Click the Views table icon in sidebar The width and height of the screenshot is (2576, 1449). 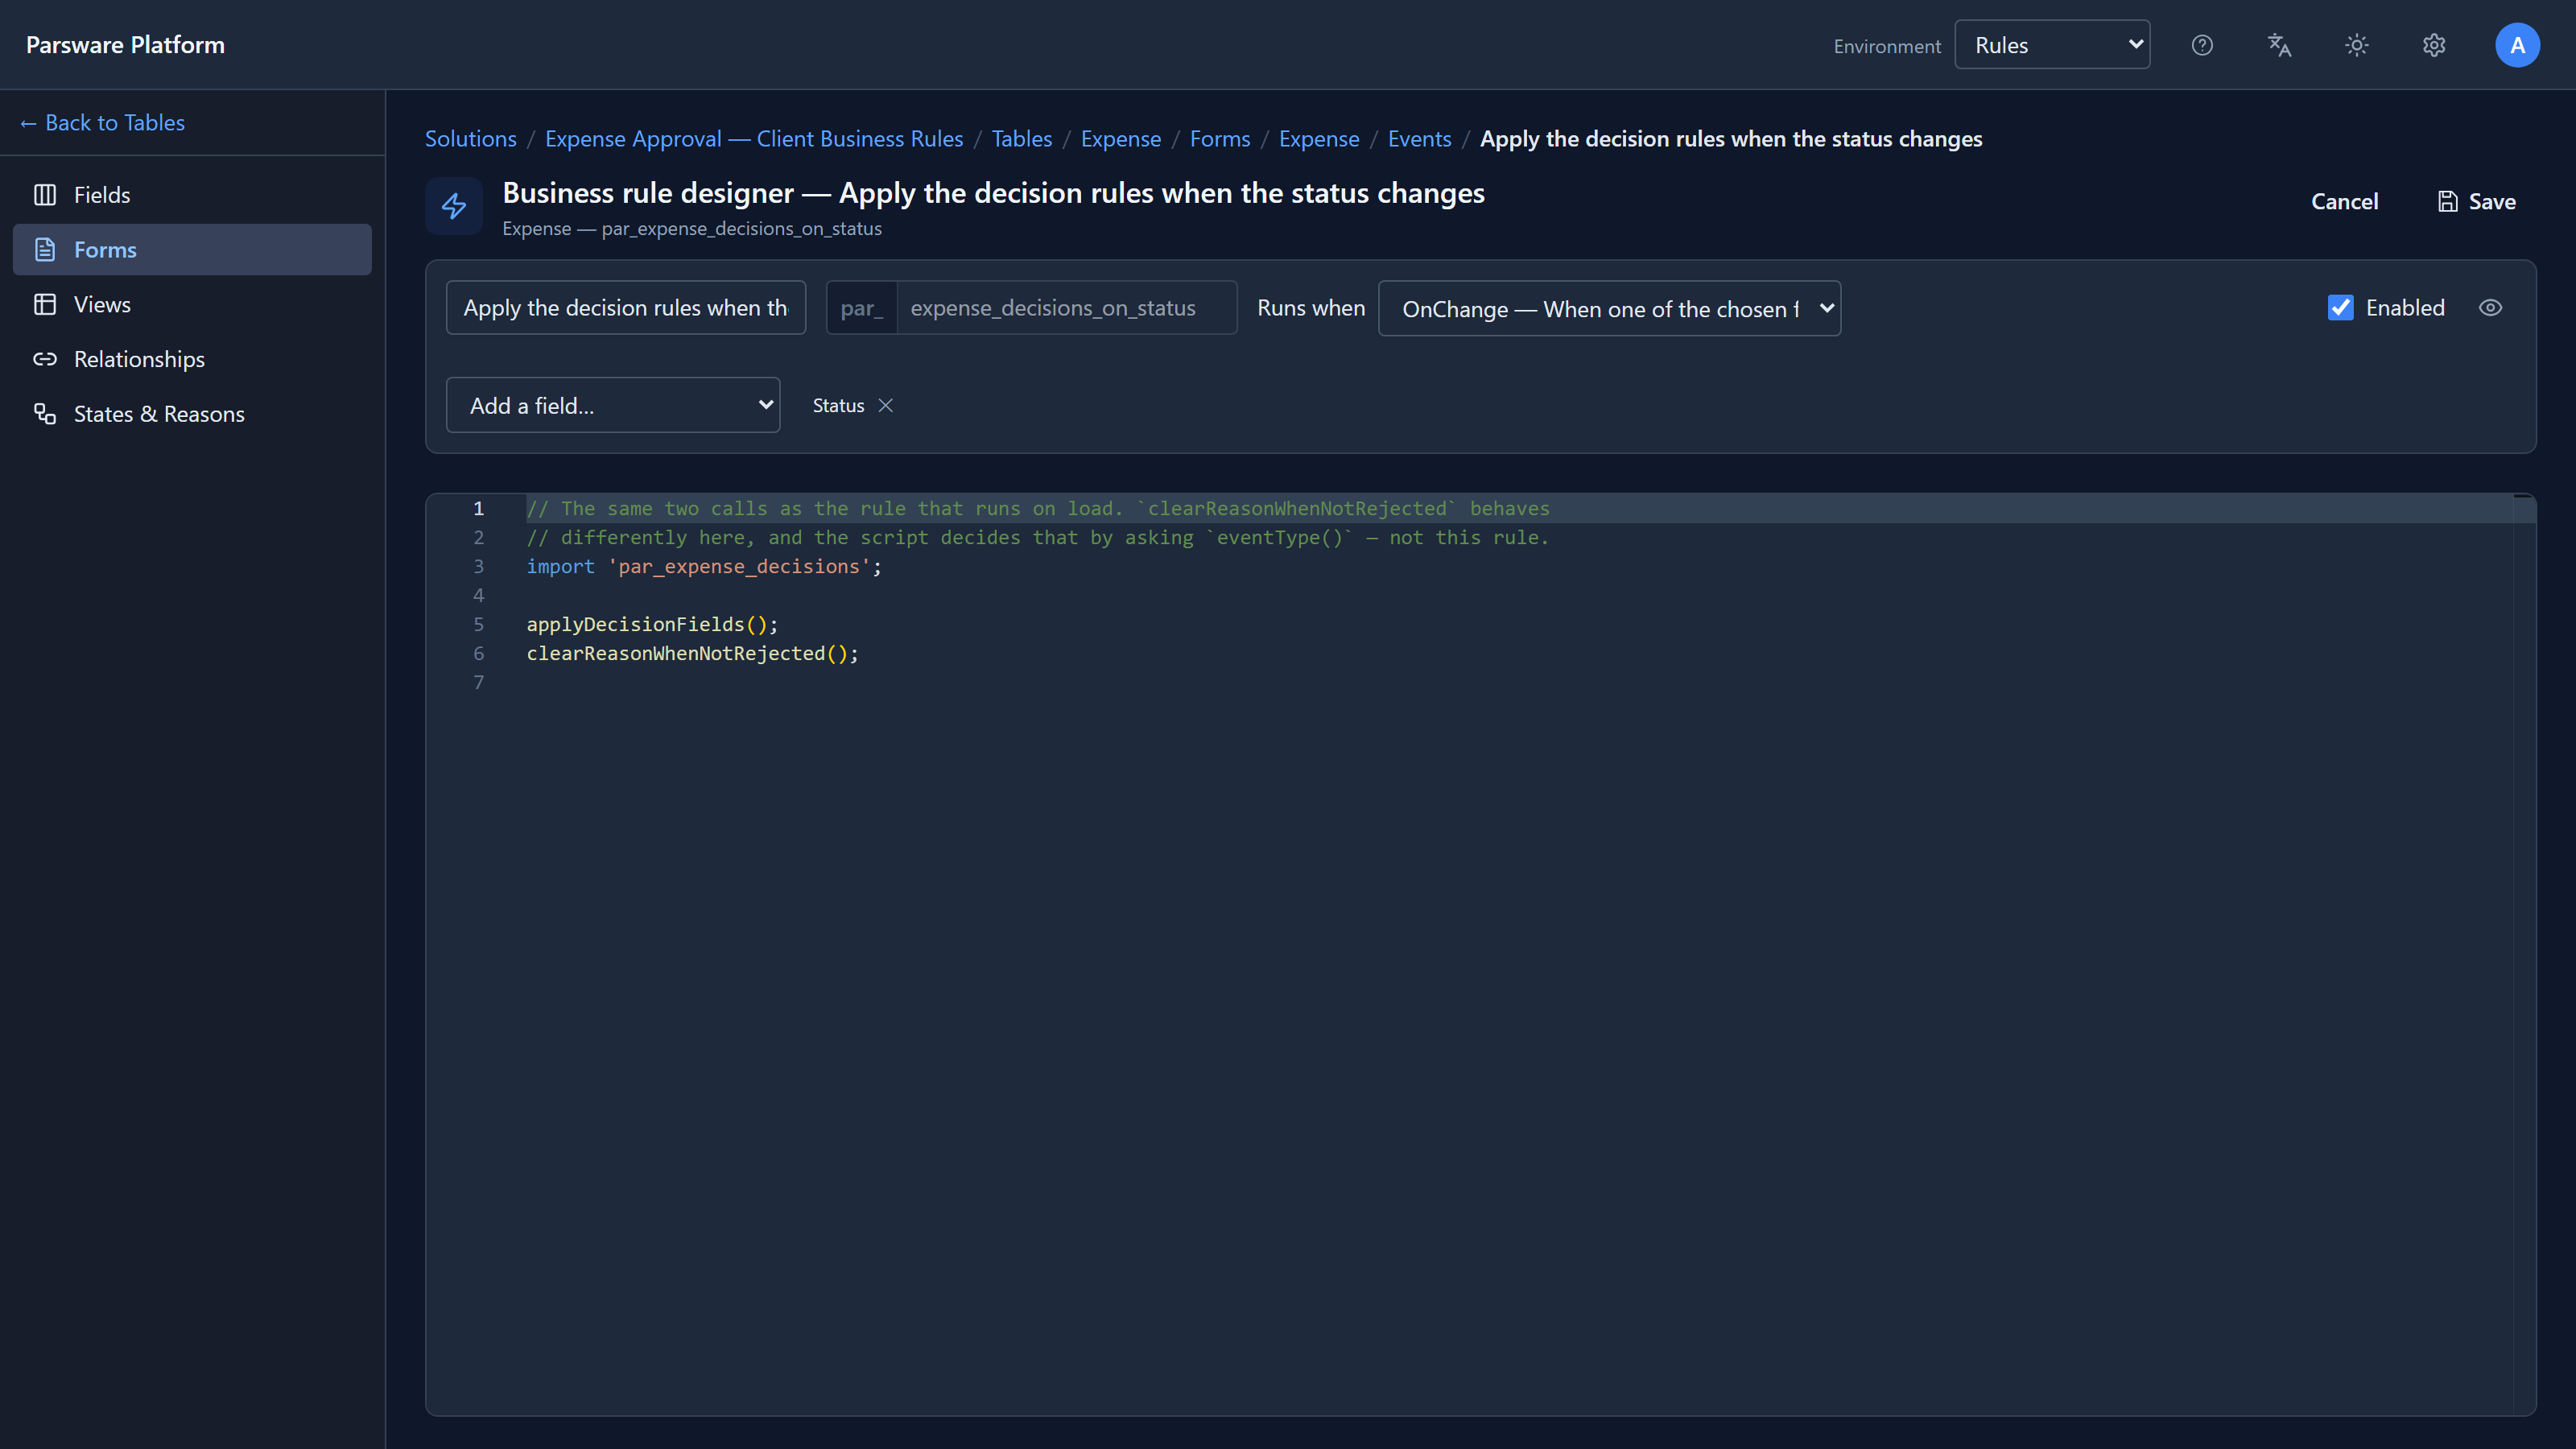coord(45,304)
